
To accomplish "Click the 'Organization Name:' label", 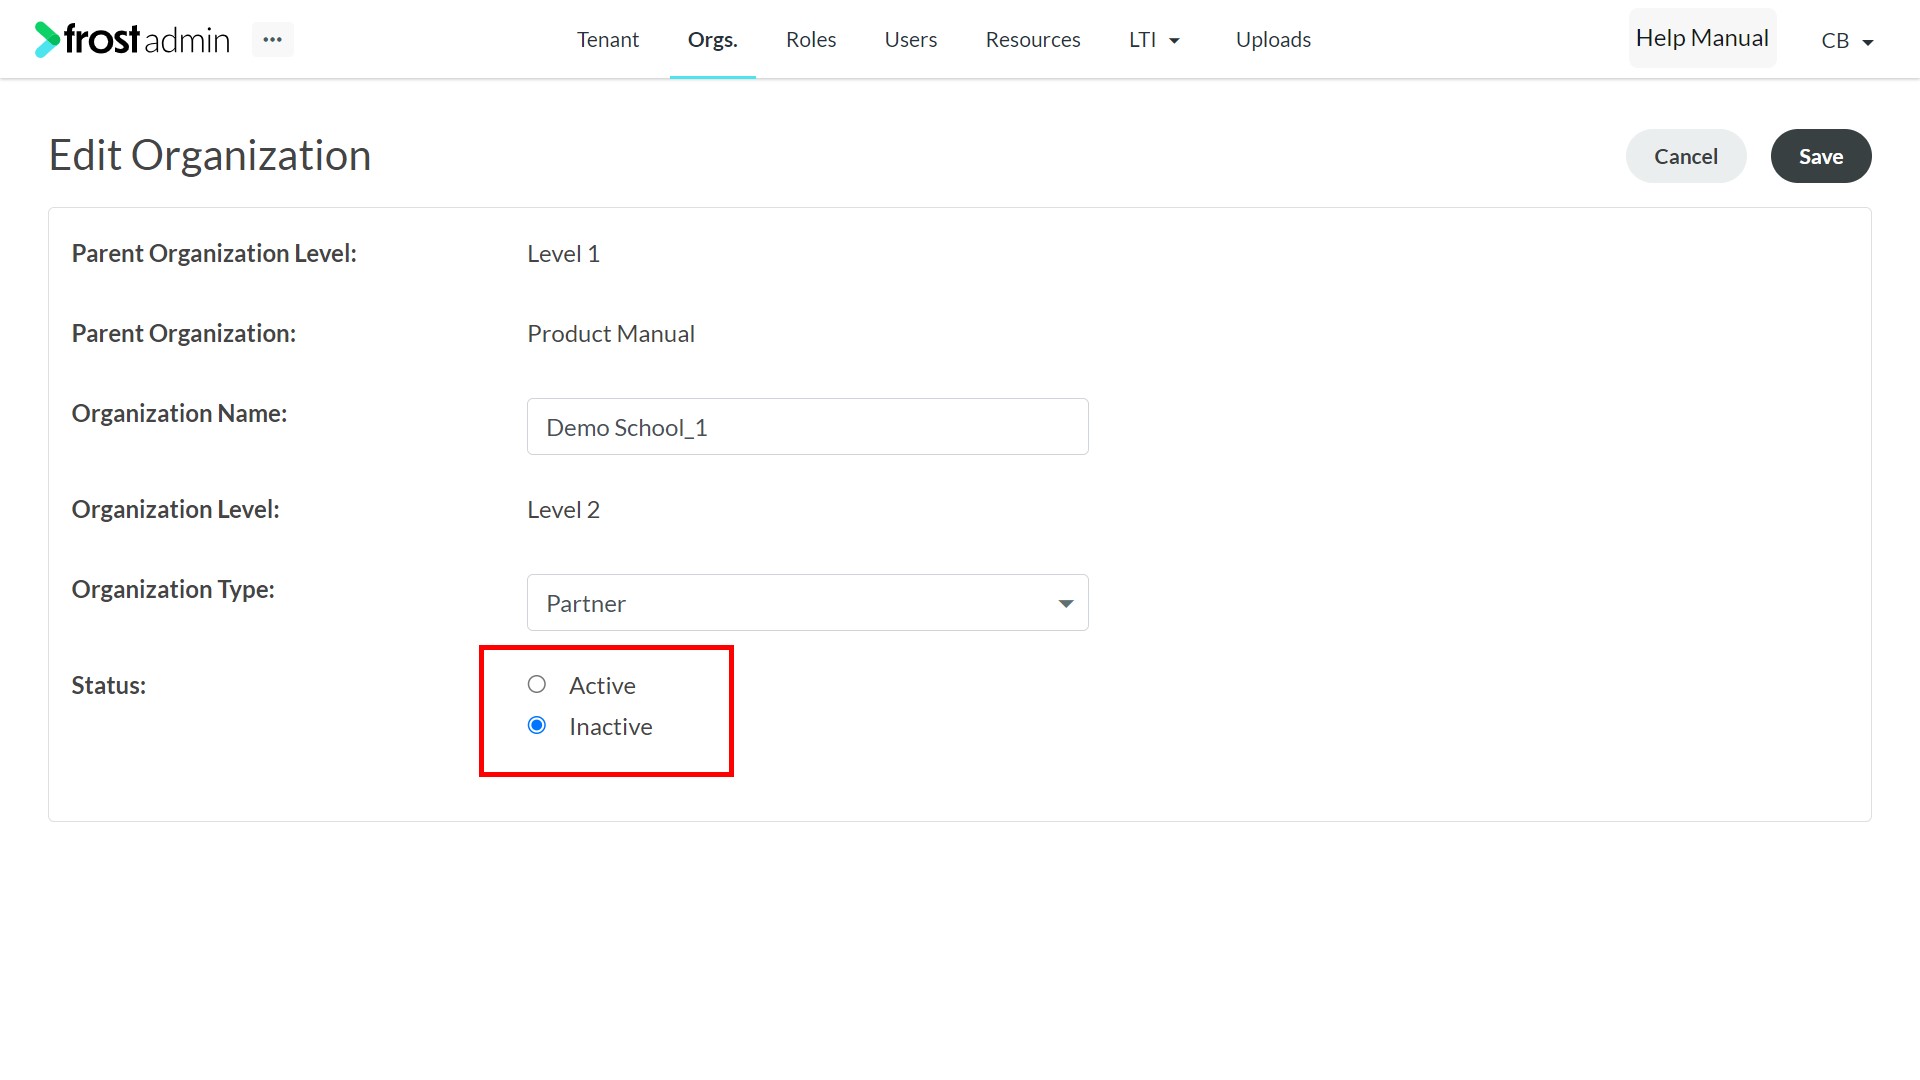I will pyautogui.click(x=179, y=413).
